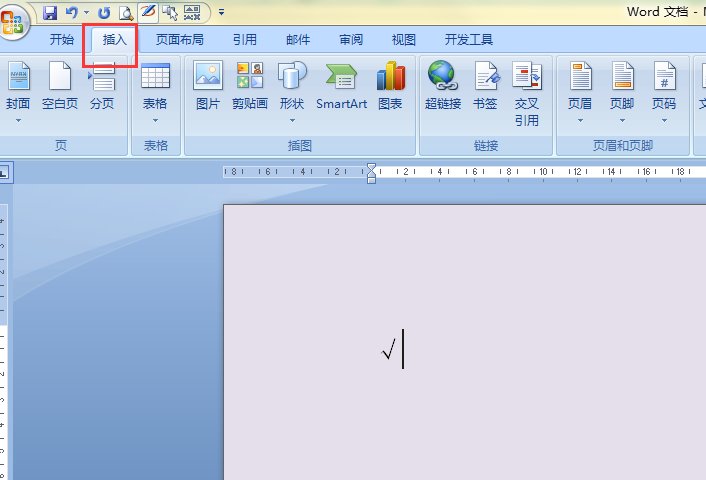Open the 页码 page number dropdown
This screenshot has height=480, width=706.
[664, 92]
